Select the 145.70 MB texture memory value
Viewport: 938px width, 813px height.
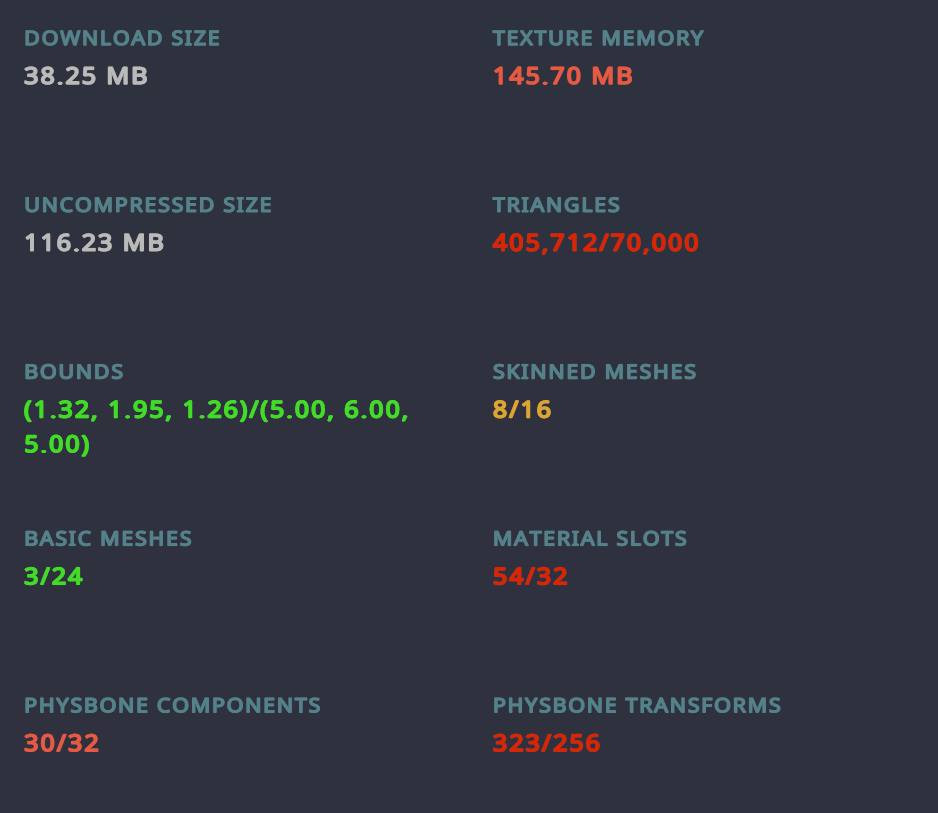click(x=563, y=77)
